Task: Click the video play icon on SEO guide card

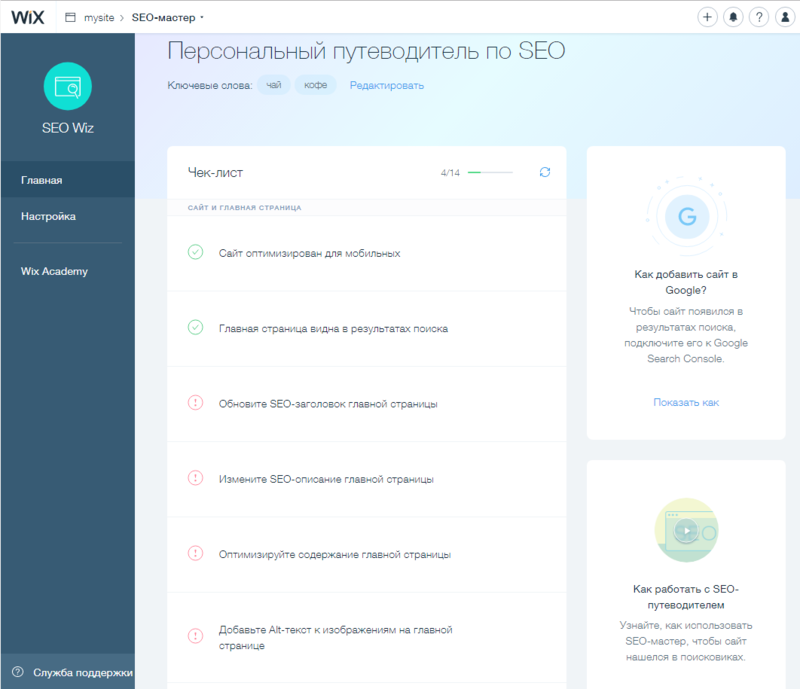Action: pos(687,530)
